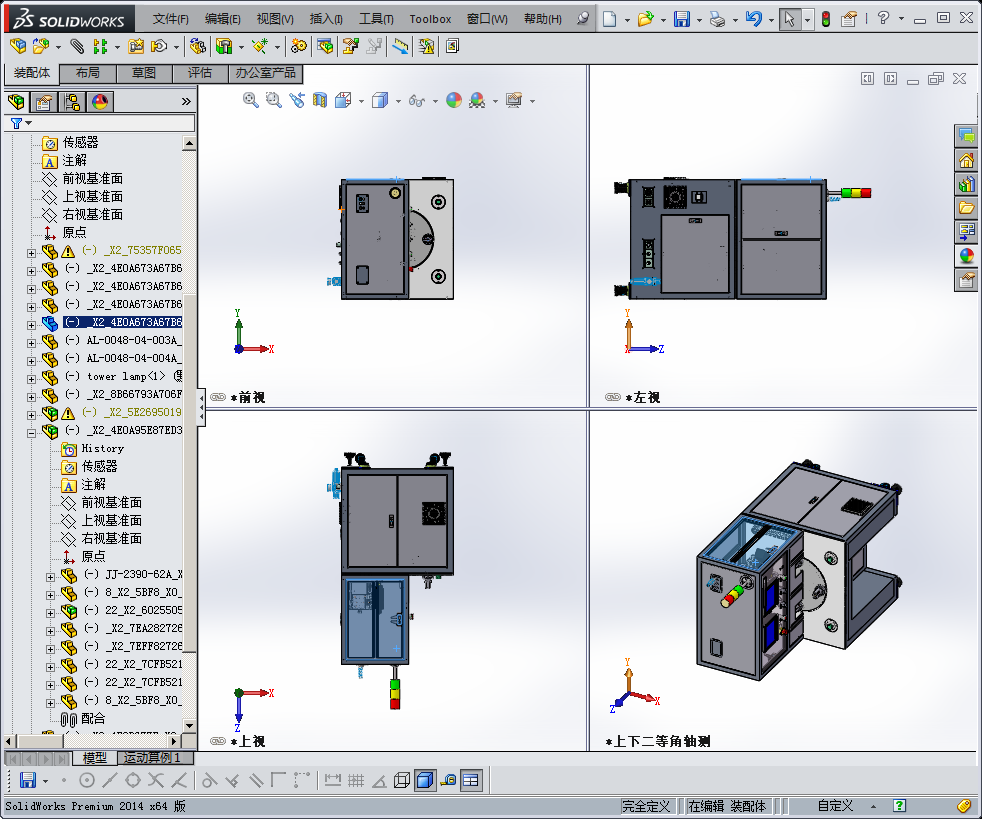Viewport: 982px width, 819px height.
Task: Click the Performance Evaluation warning icon
Action: [x=426, y=46]
